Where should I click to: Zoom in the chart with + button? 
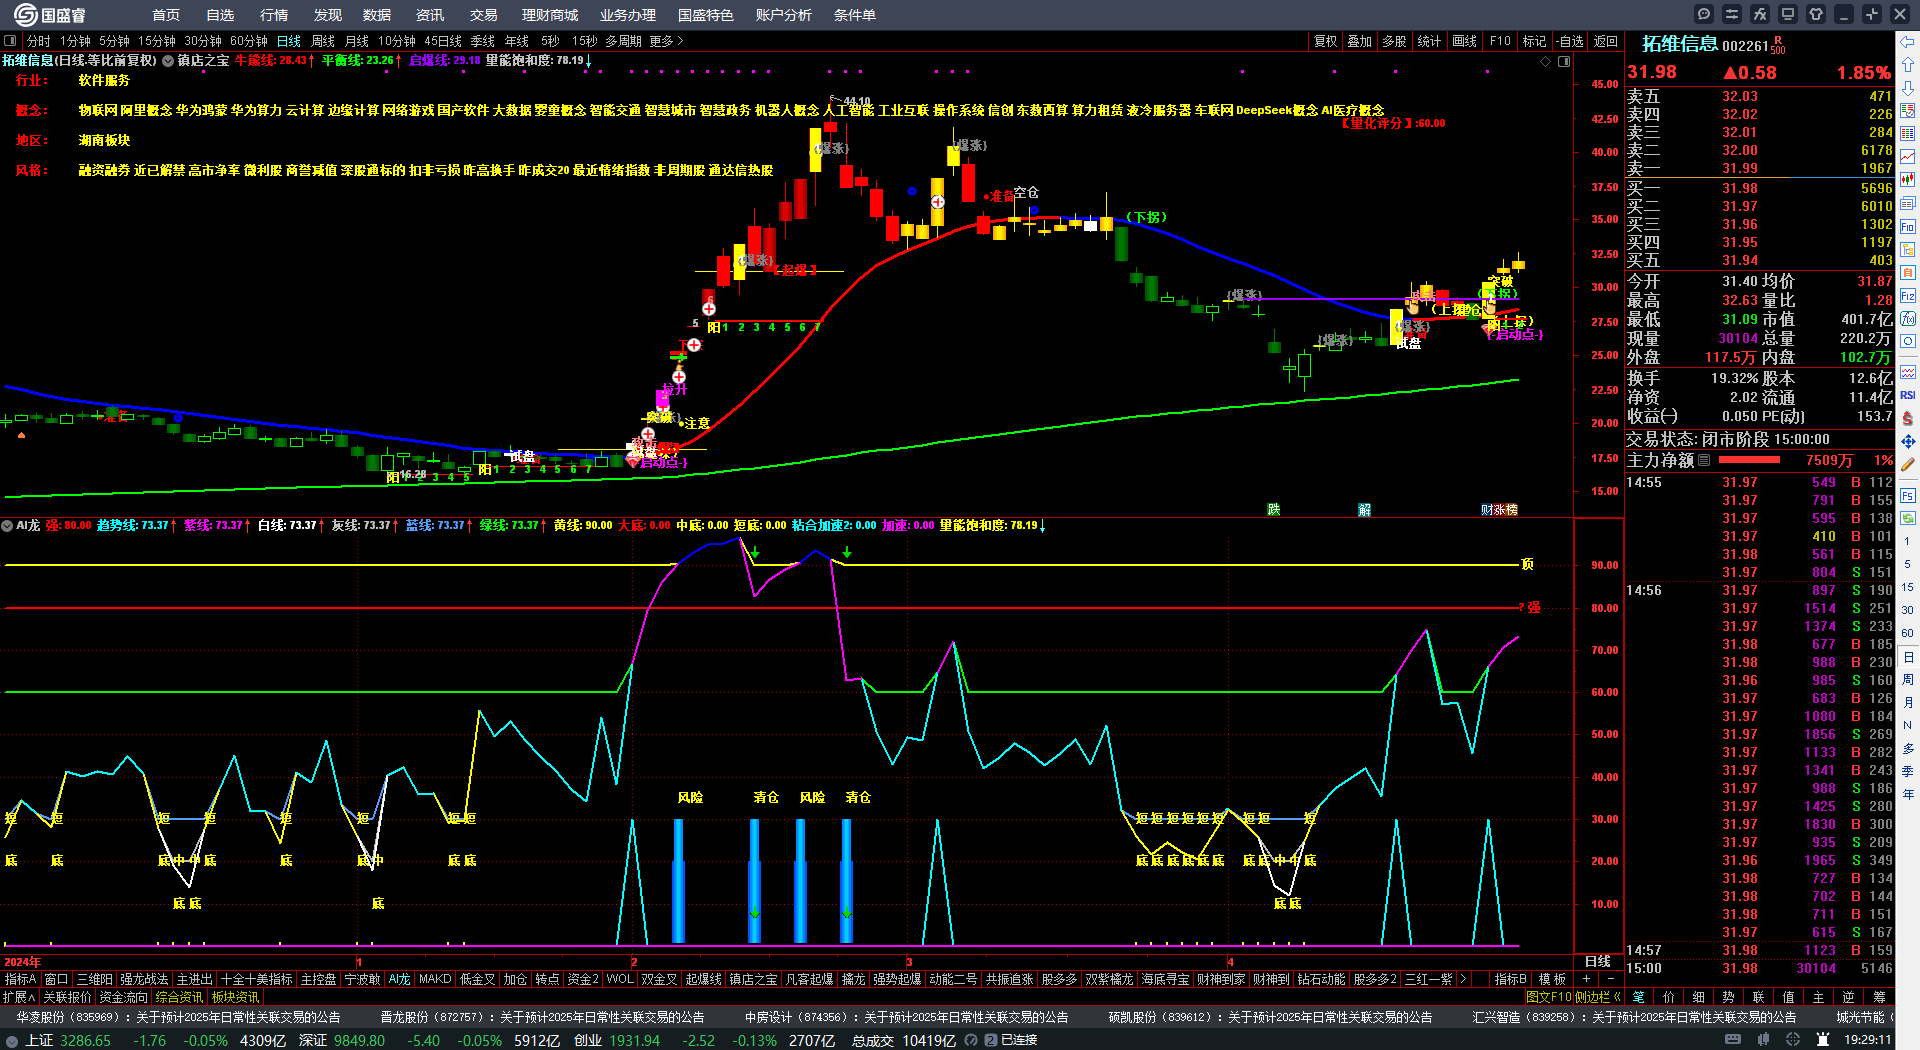[x=1586, y=979]
